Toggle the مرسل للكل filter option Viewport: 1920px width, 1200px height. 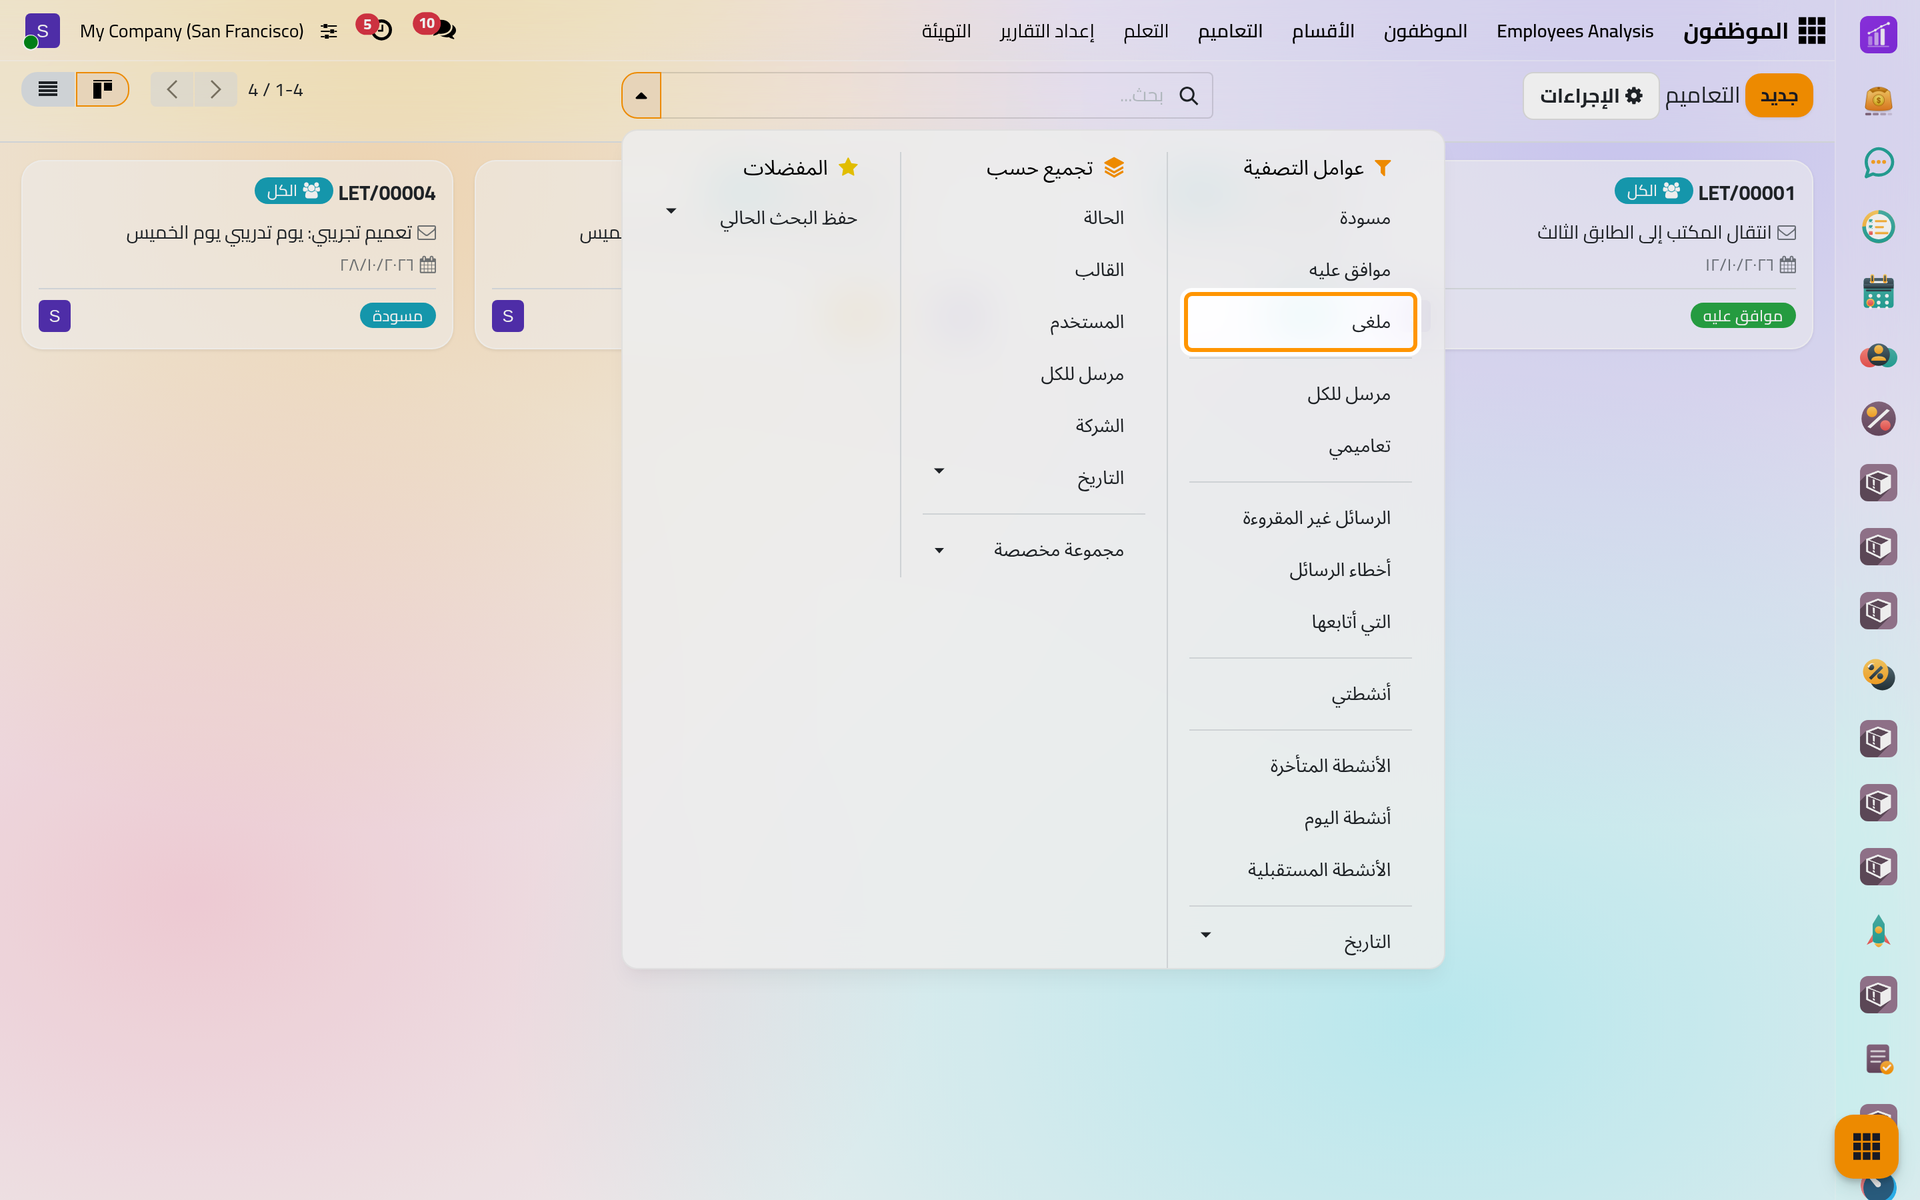tap(1300, 394)
